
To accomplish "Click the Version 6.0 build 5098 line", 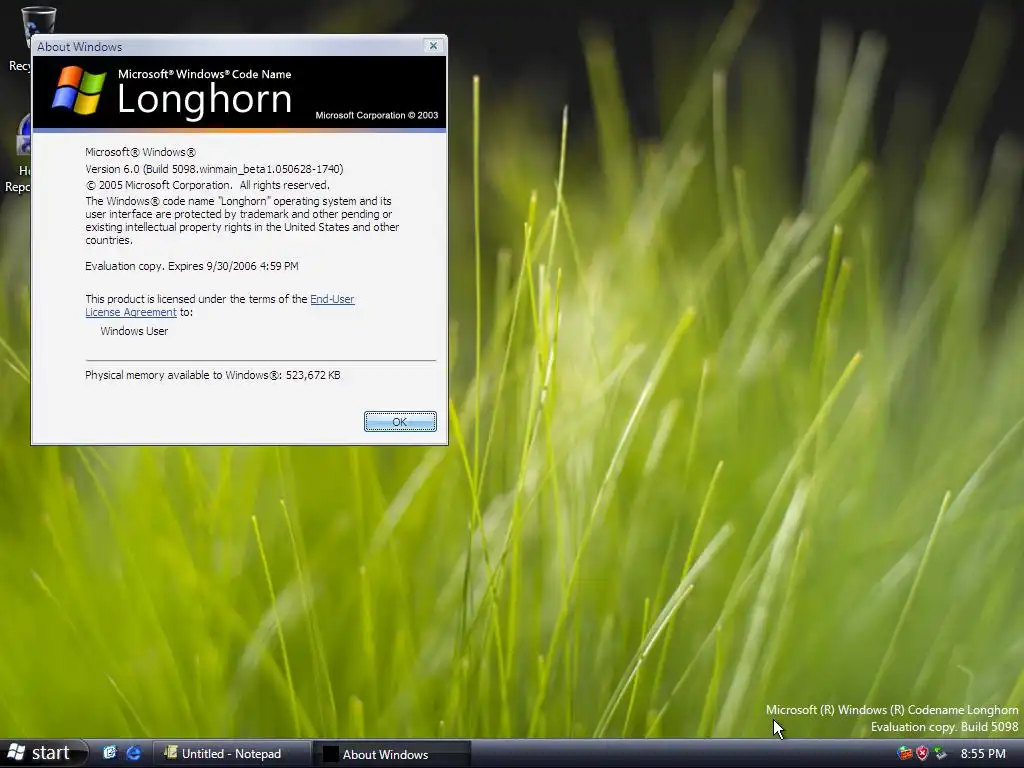I will click(214, 169).
